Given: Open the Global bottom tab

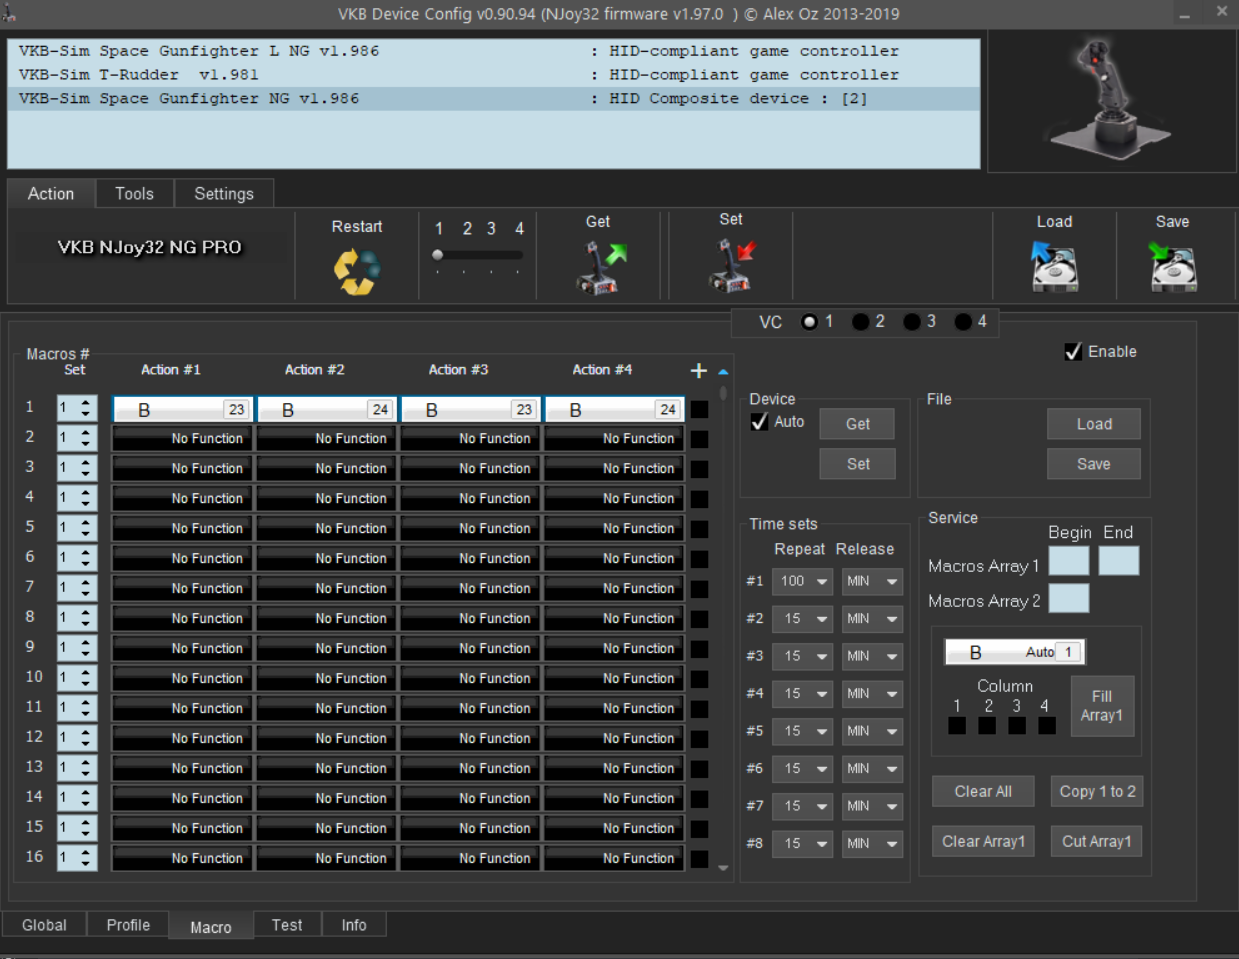Looking at the screenshot, I should (x=44, y=925).
